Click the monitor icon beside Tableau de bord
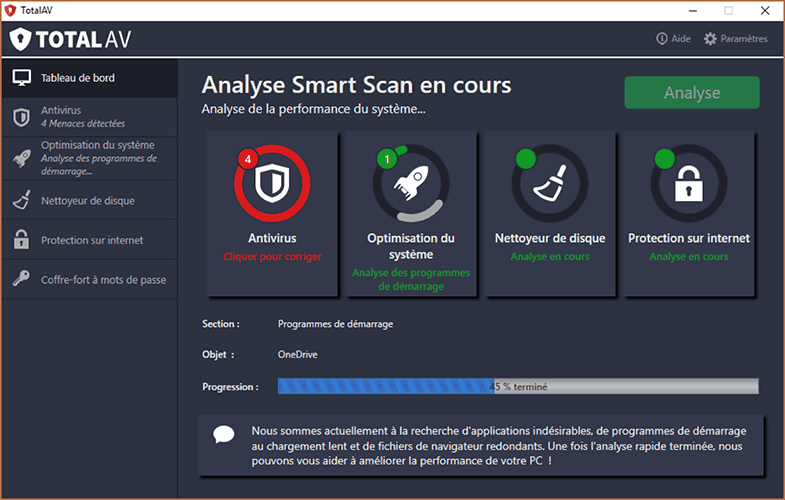This screenshot has width=785, height=500. click(x=22, y=78)
